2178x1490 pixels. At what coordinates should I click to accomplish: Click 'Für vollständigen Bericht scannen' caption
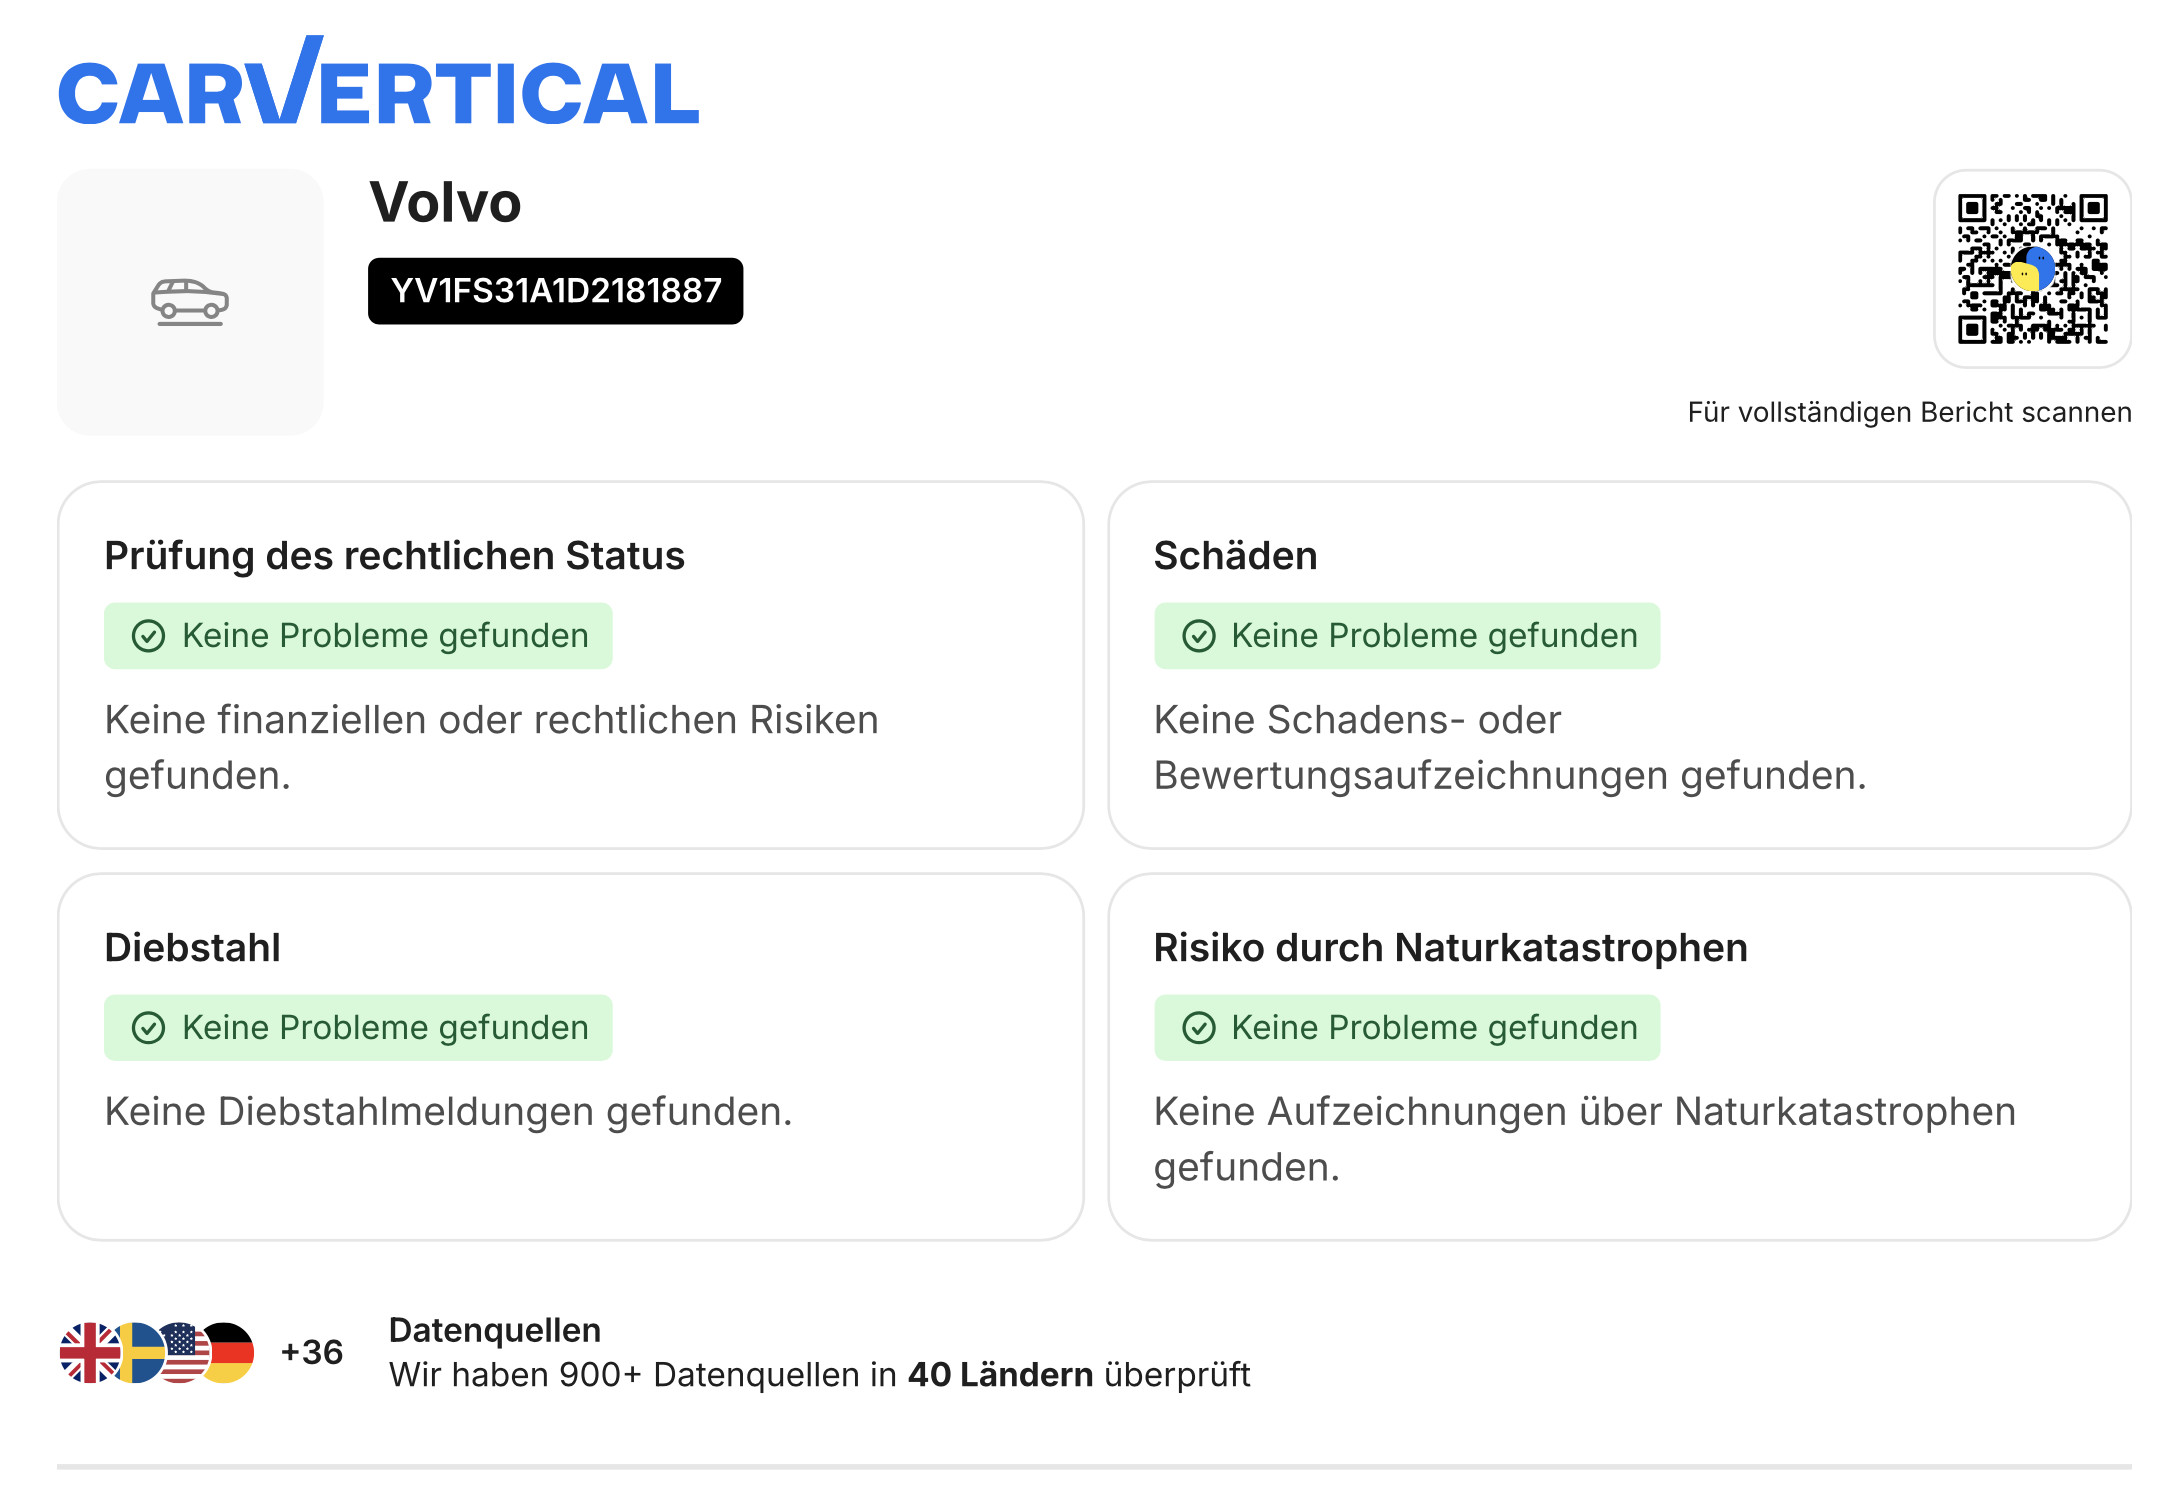click(x=1909, y=412)
